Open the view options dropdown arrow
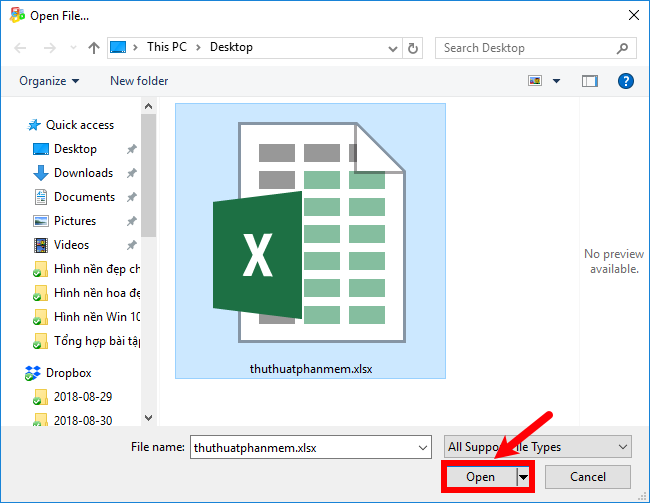650x503 pixels. point(556,81)
